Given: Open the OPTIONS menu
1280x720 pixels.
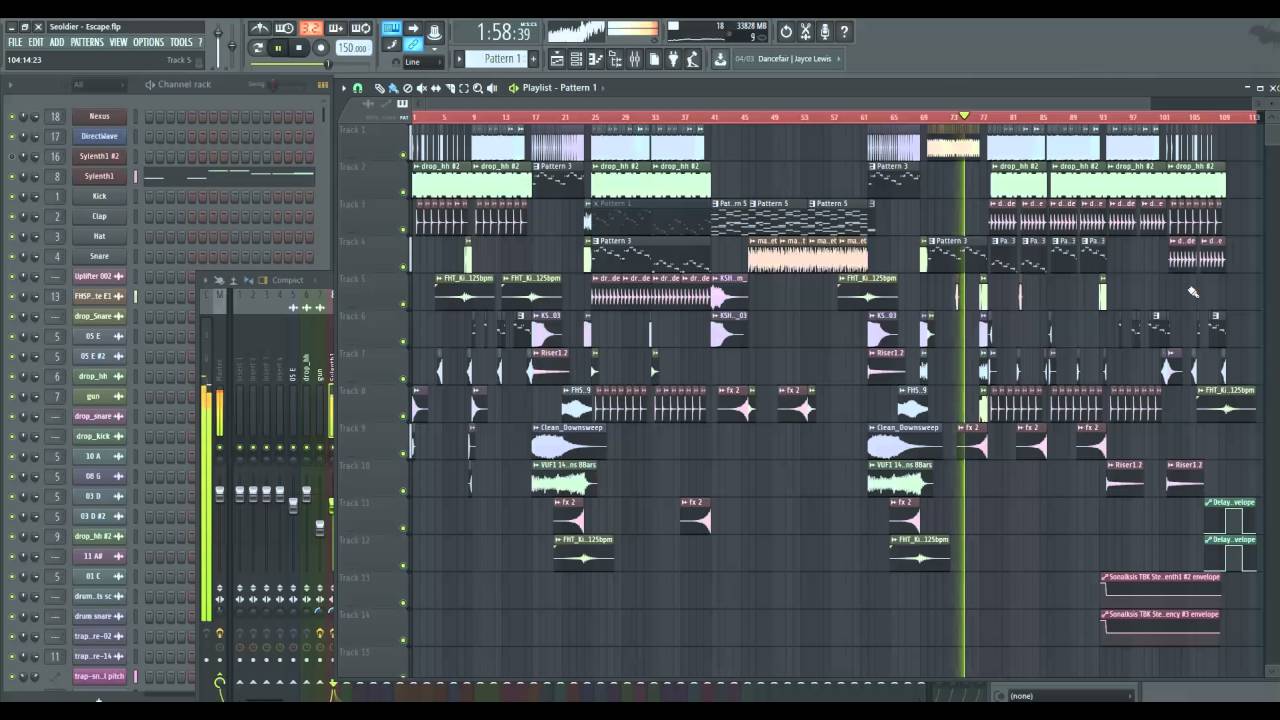Looking at the screenshot, I should [148, 43].
